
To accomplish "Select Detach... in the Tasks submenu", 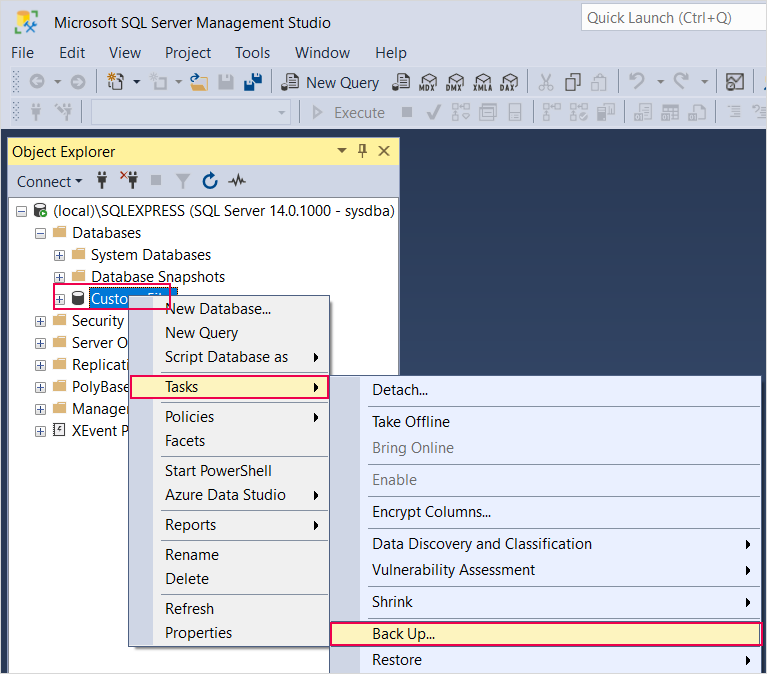I will coord(546,390).
